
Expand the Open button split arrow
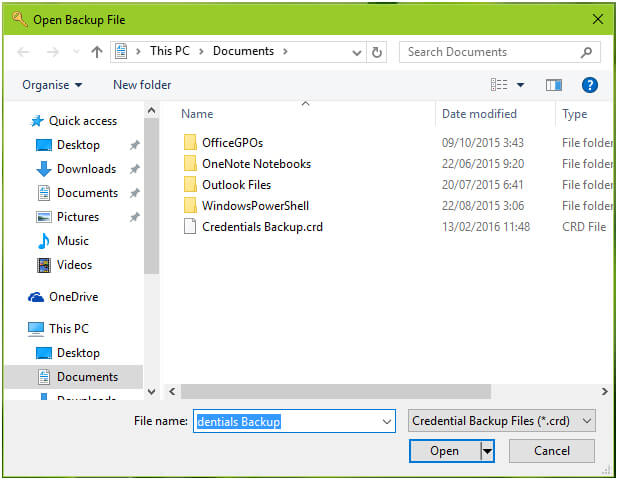coord(488,451)
